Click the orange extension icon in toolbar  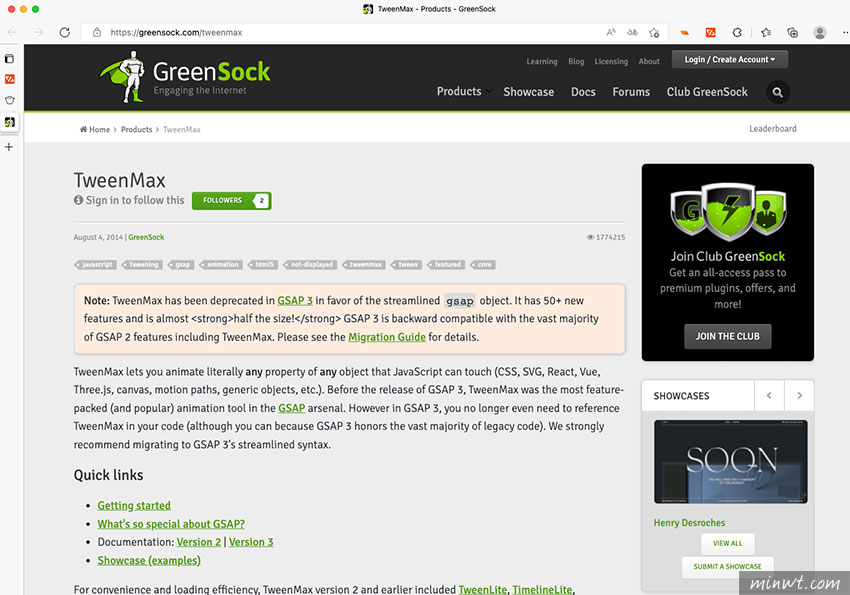(x=685, y=33)
